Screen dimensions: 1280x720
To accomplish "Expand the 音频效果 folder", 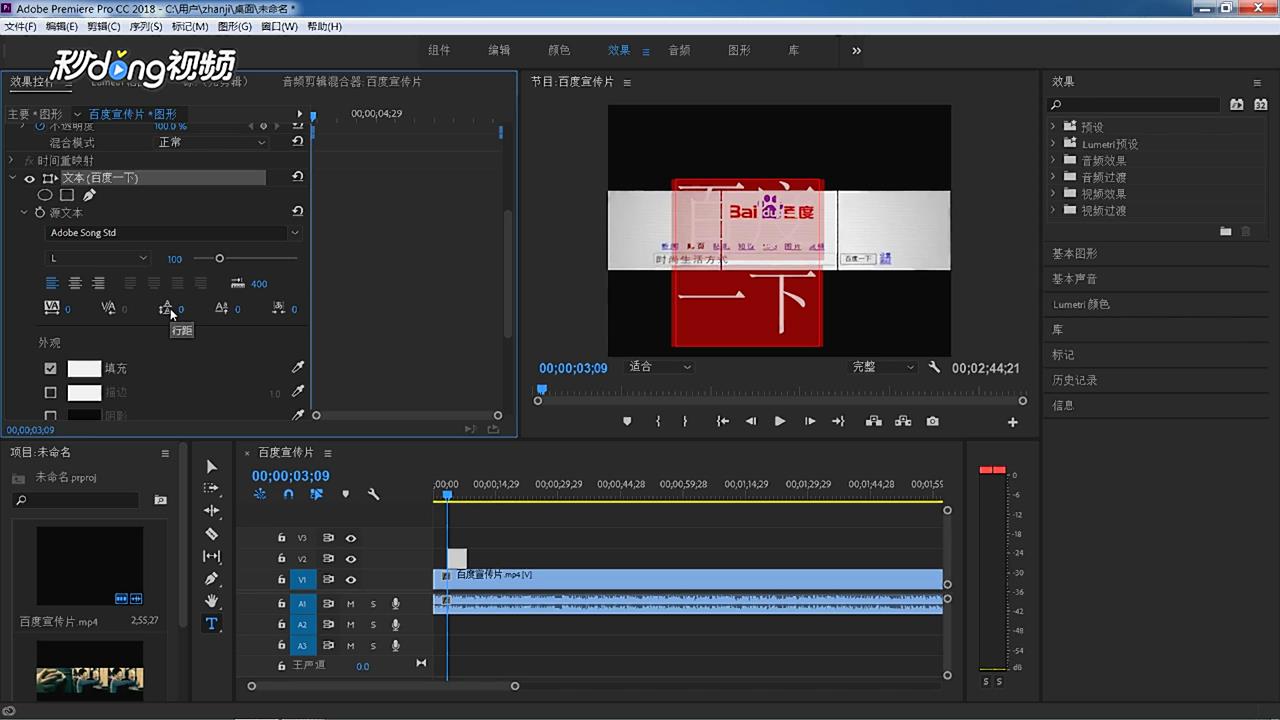I will pyautogui.click(x=1053, y=160).
